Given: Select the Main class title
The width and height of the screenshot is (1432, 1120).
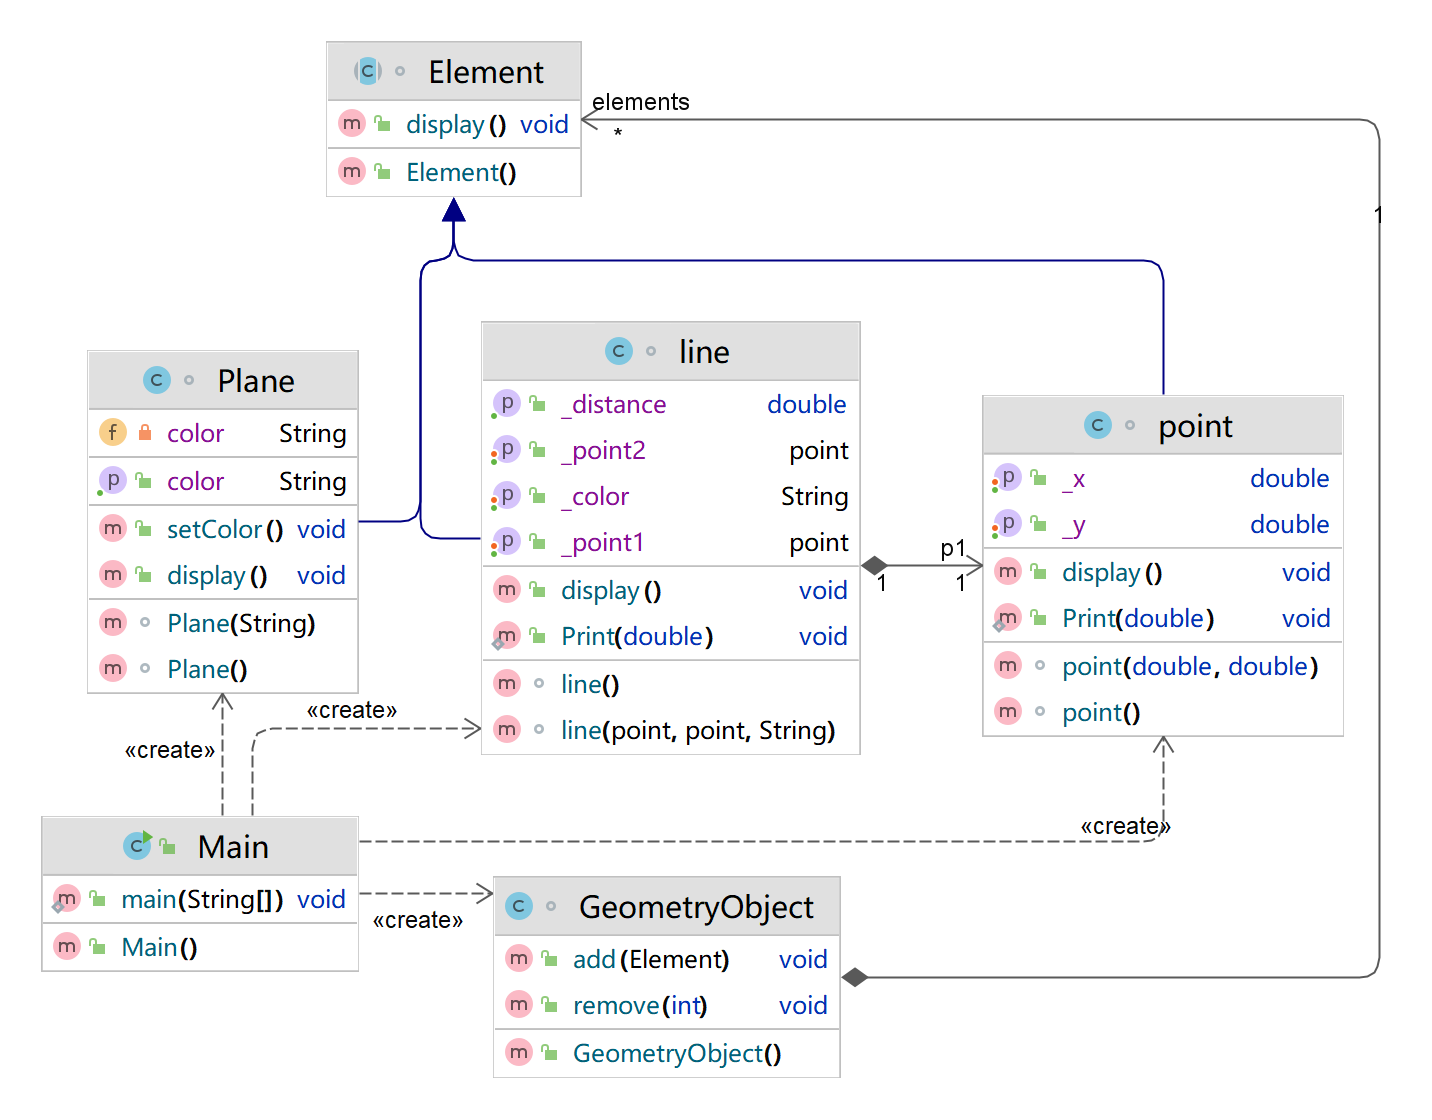Looking at the screenshot, I should click(x=233, y=847).
